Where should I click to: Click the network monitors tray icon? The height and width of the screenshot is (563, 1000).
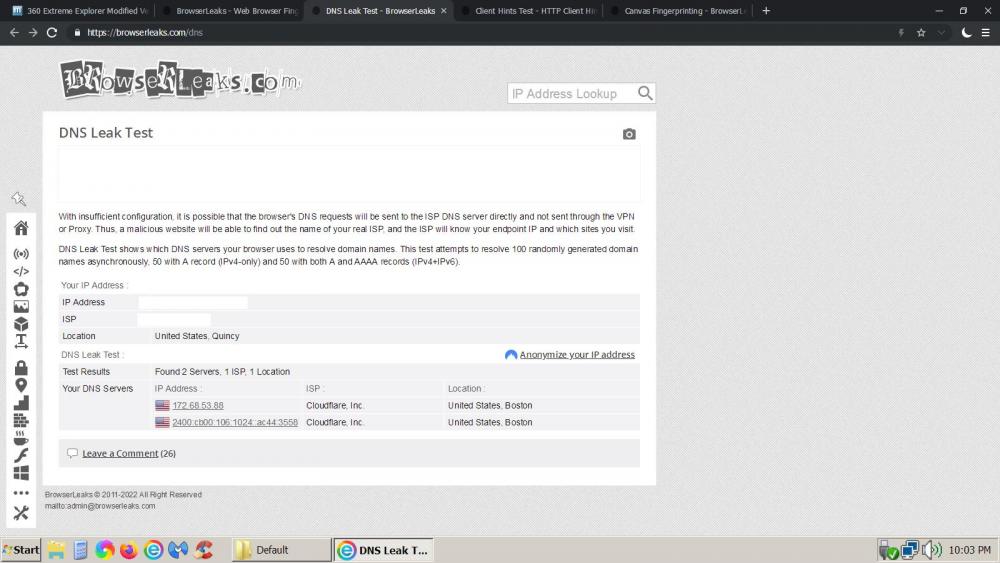coord(910,550)
